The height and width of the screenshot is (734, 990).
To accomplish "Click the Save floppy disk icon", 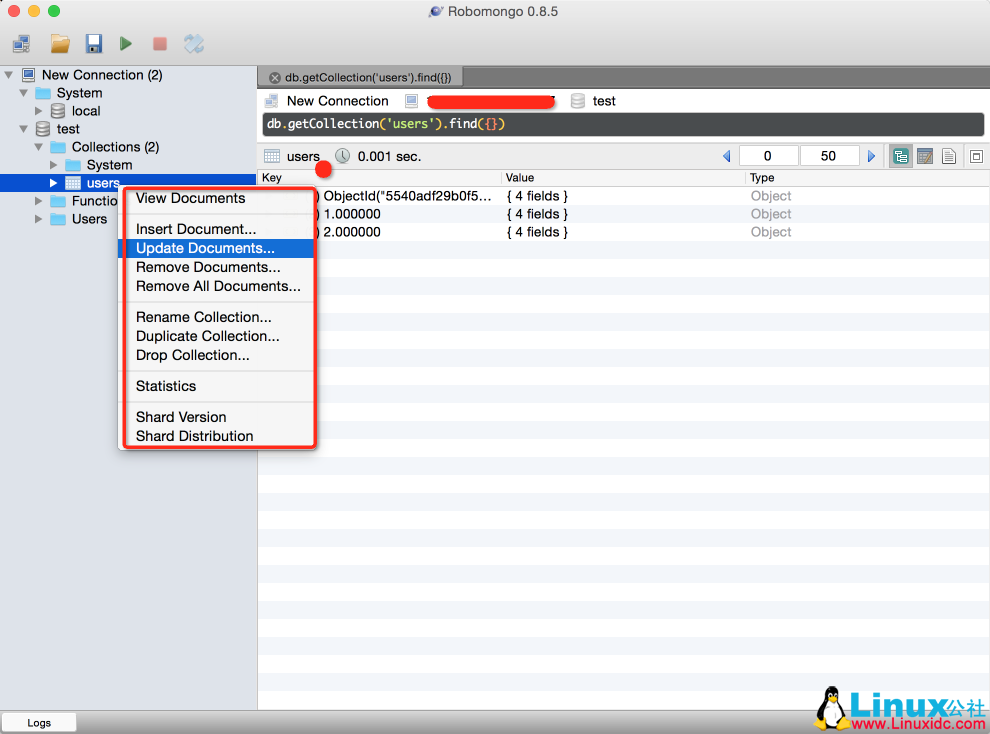I will [93, 43].
